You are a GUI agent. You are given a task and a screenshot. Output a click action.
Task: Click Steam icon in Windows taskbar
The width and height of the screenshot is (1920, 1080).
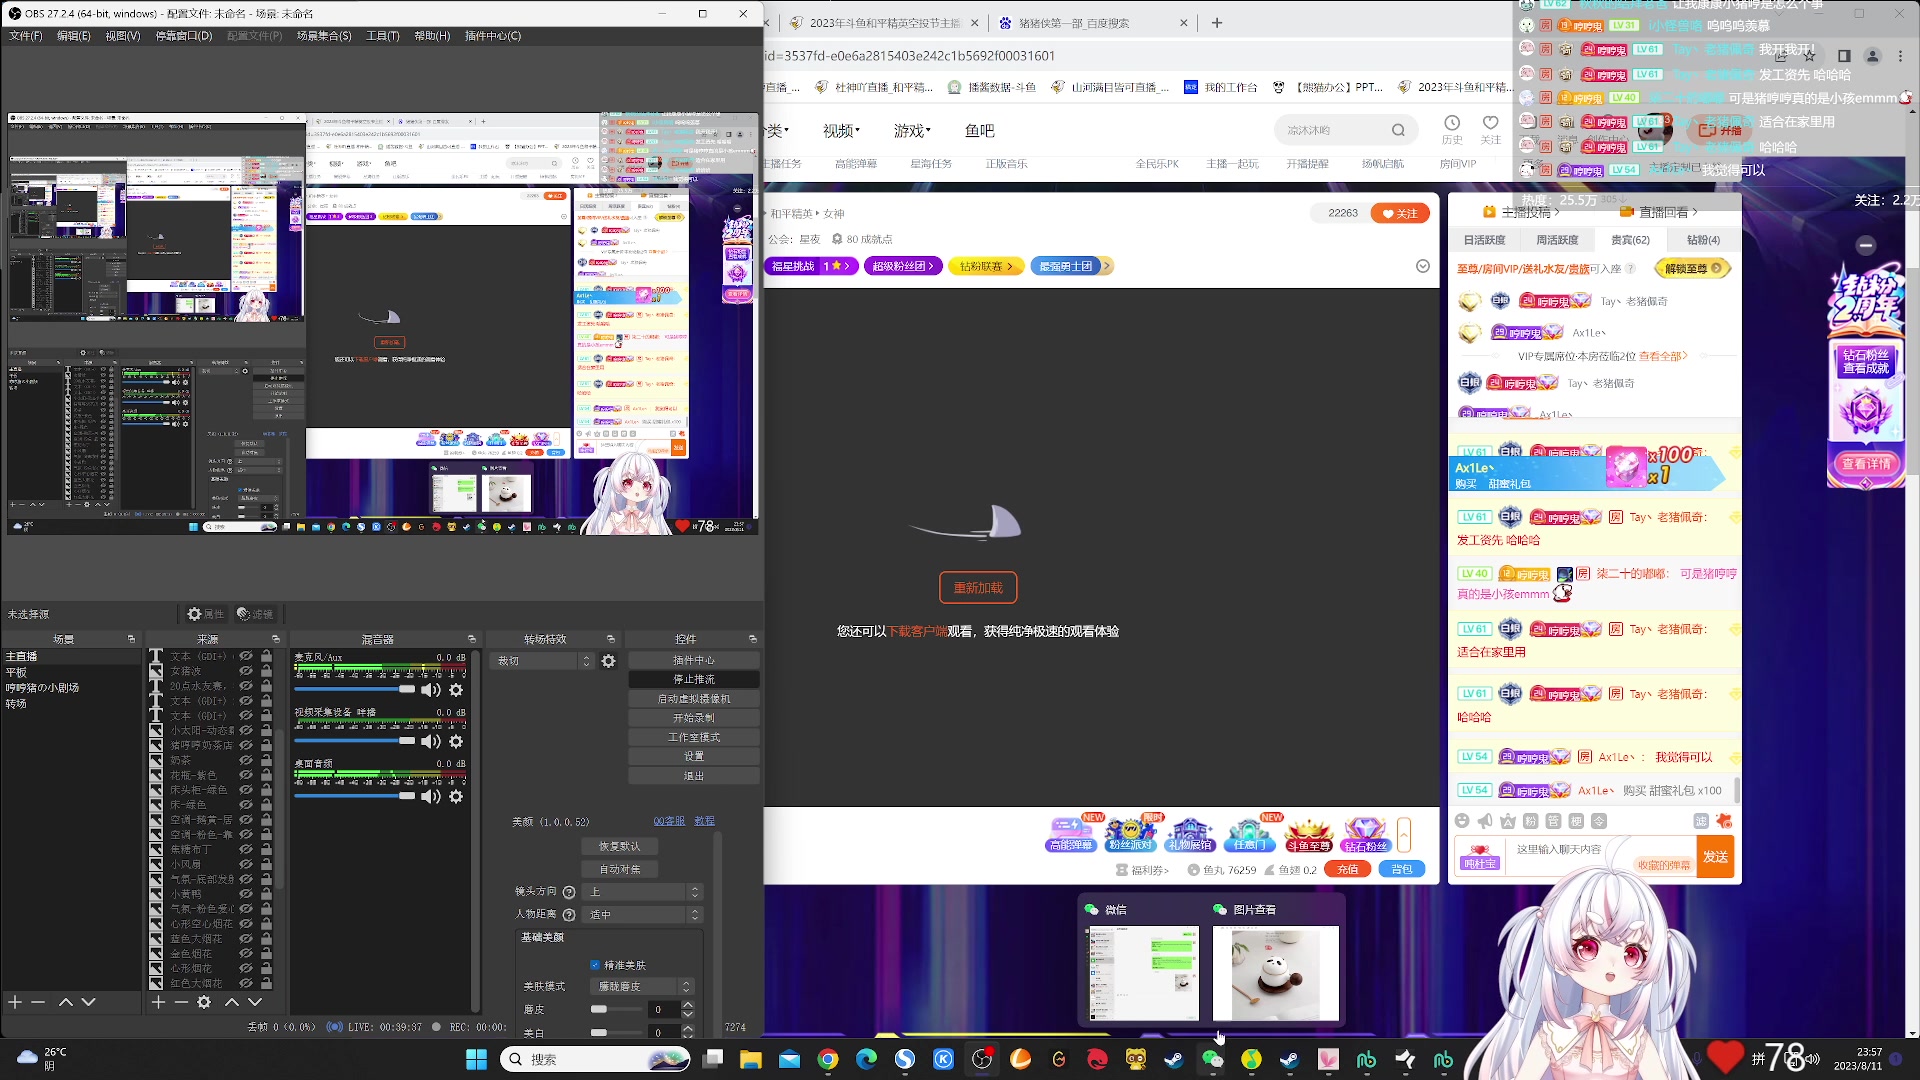pos(1174,1059)
